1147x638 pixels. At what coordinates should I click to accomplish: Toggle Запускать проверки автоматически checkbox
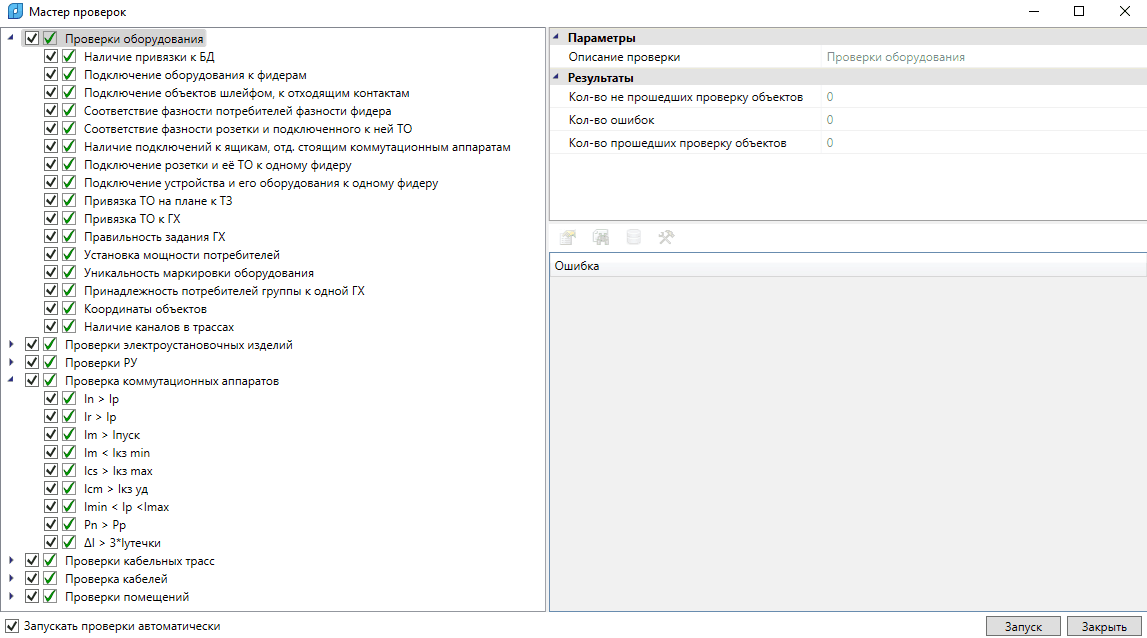point(12,626)
